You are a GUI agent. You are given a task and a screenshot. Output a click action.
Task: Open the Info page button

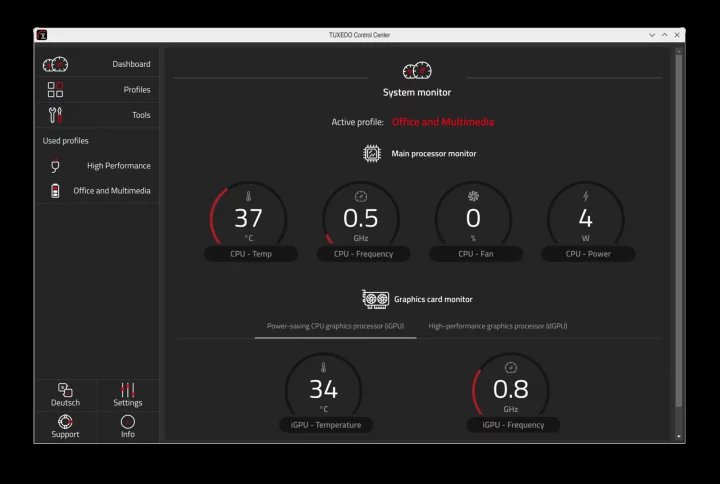coord(128,427)
